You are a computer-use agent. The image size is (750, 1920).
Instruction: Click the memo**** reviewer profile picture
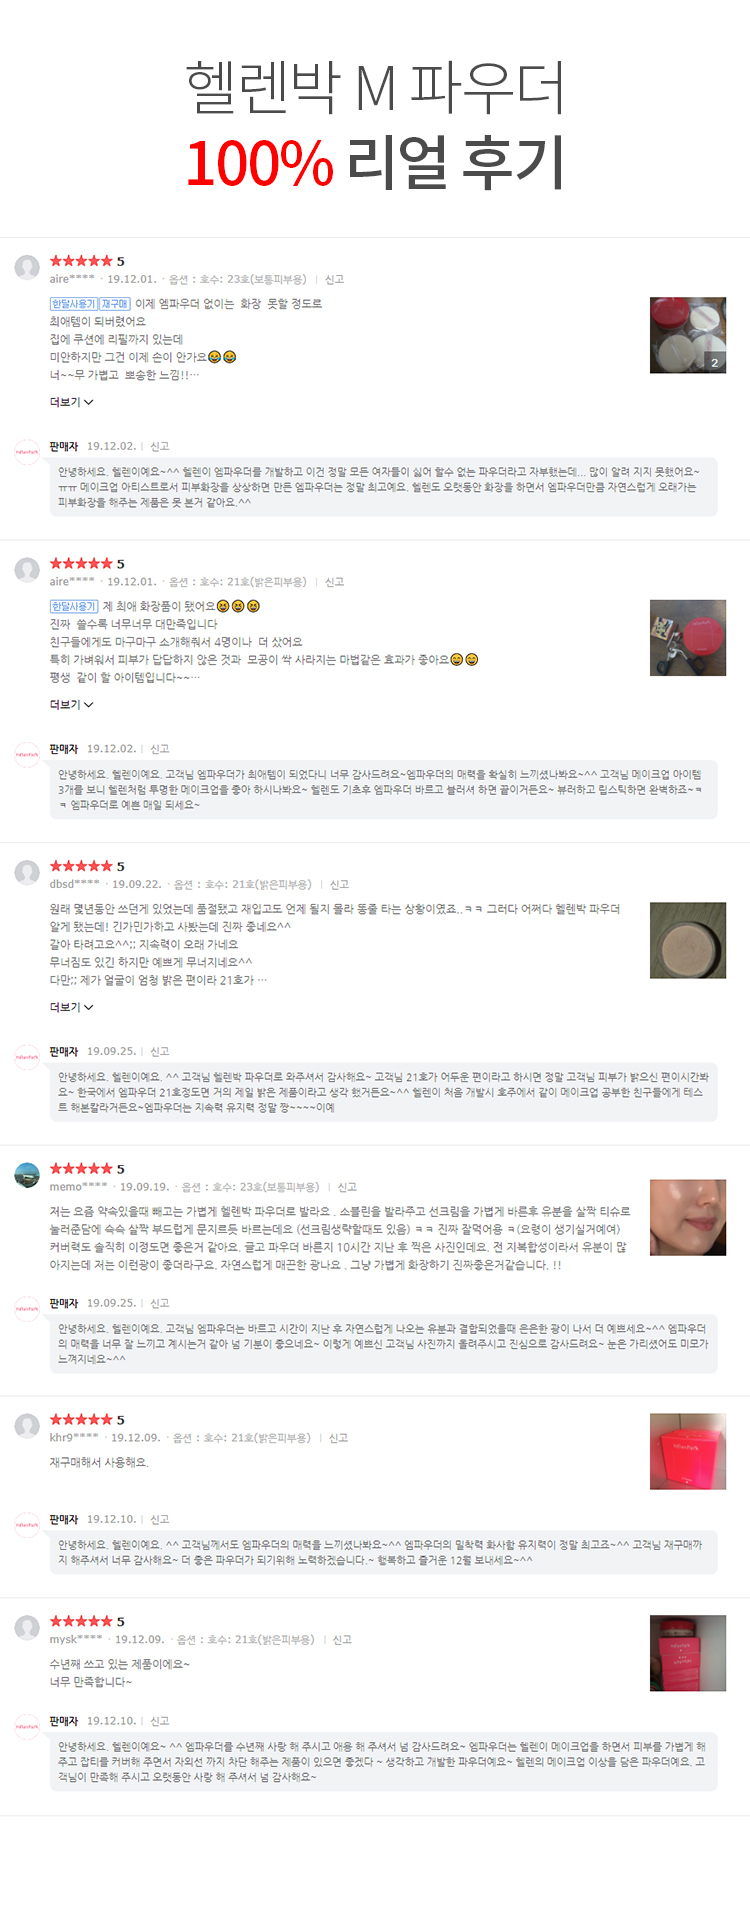tap(27, 1175)
